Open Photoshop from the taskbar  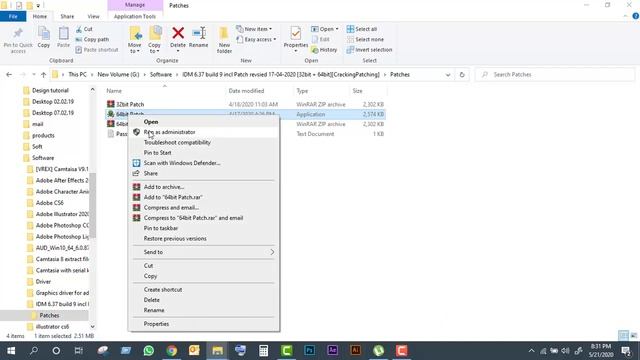click(x=309, y=351)
